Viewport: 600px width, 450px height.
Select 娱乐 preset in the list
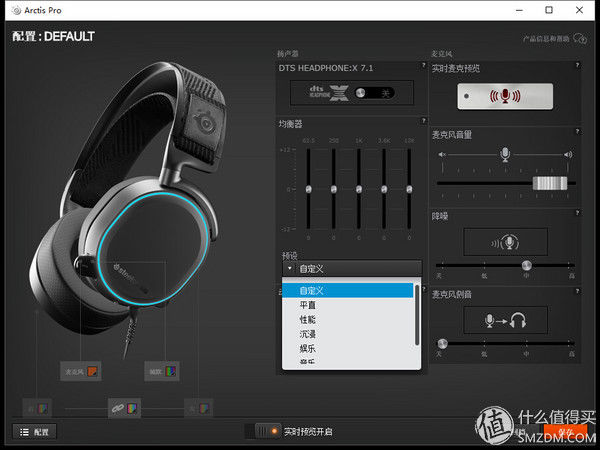click(x=347, y=349)
